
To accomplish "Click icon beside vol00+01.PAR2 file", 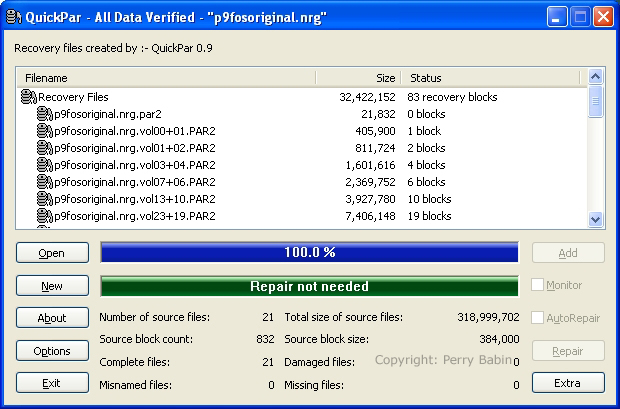I will (45, 131).
